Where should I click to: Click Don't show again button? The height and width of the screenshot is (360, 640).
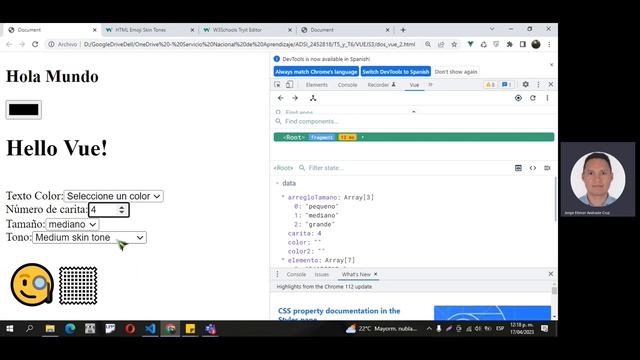point(456,72)
